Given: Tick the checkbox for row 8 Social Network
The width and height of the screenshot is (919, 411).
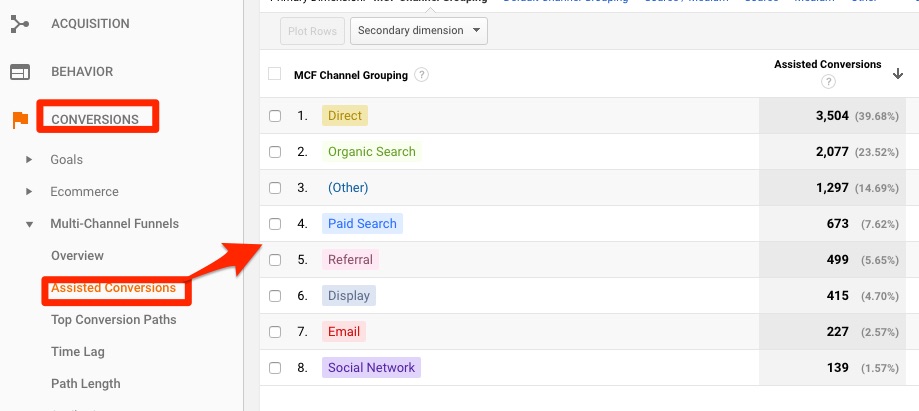Looking at the screenshot, I should [275, 368].
